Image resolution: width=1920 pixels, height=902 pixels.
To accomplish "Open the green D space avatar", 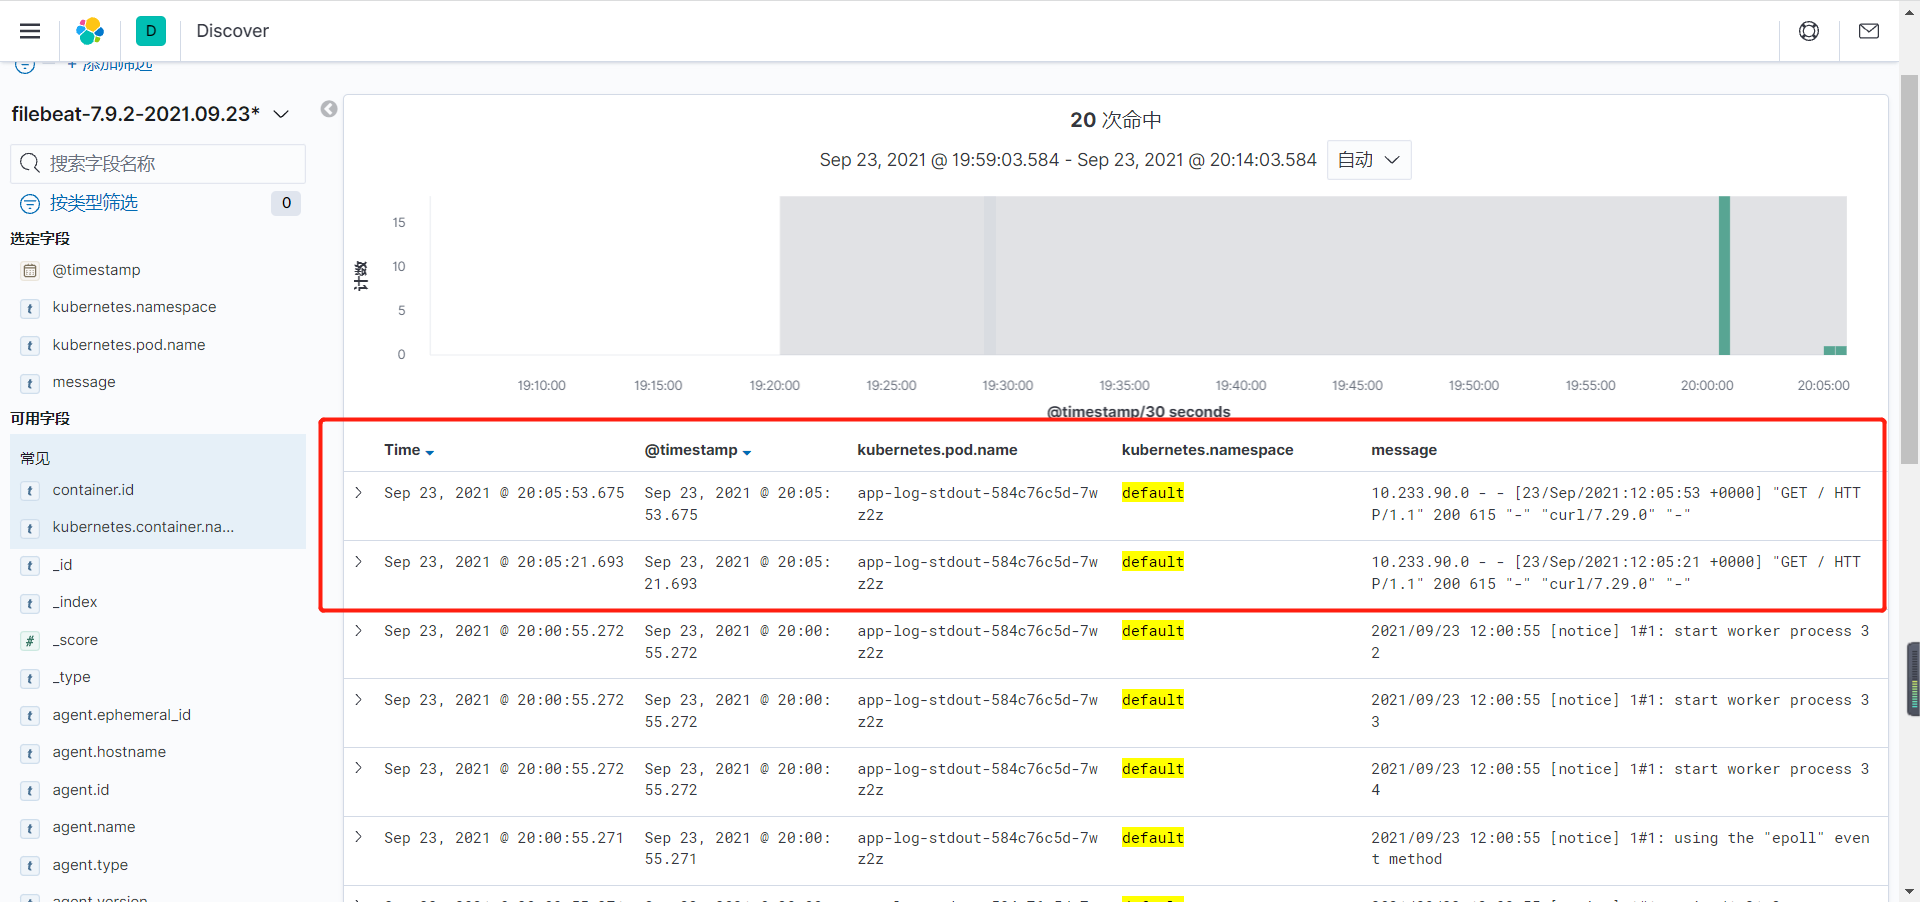I will 151,31.
